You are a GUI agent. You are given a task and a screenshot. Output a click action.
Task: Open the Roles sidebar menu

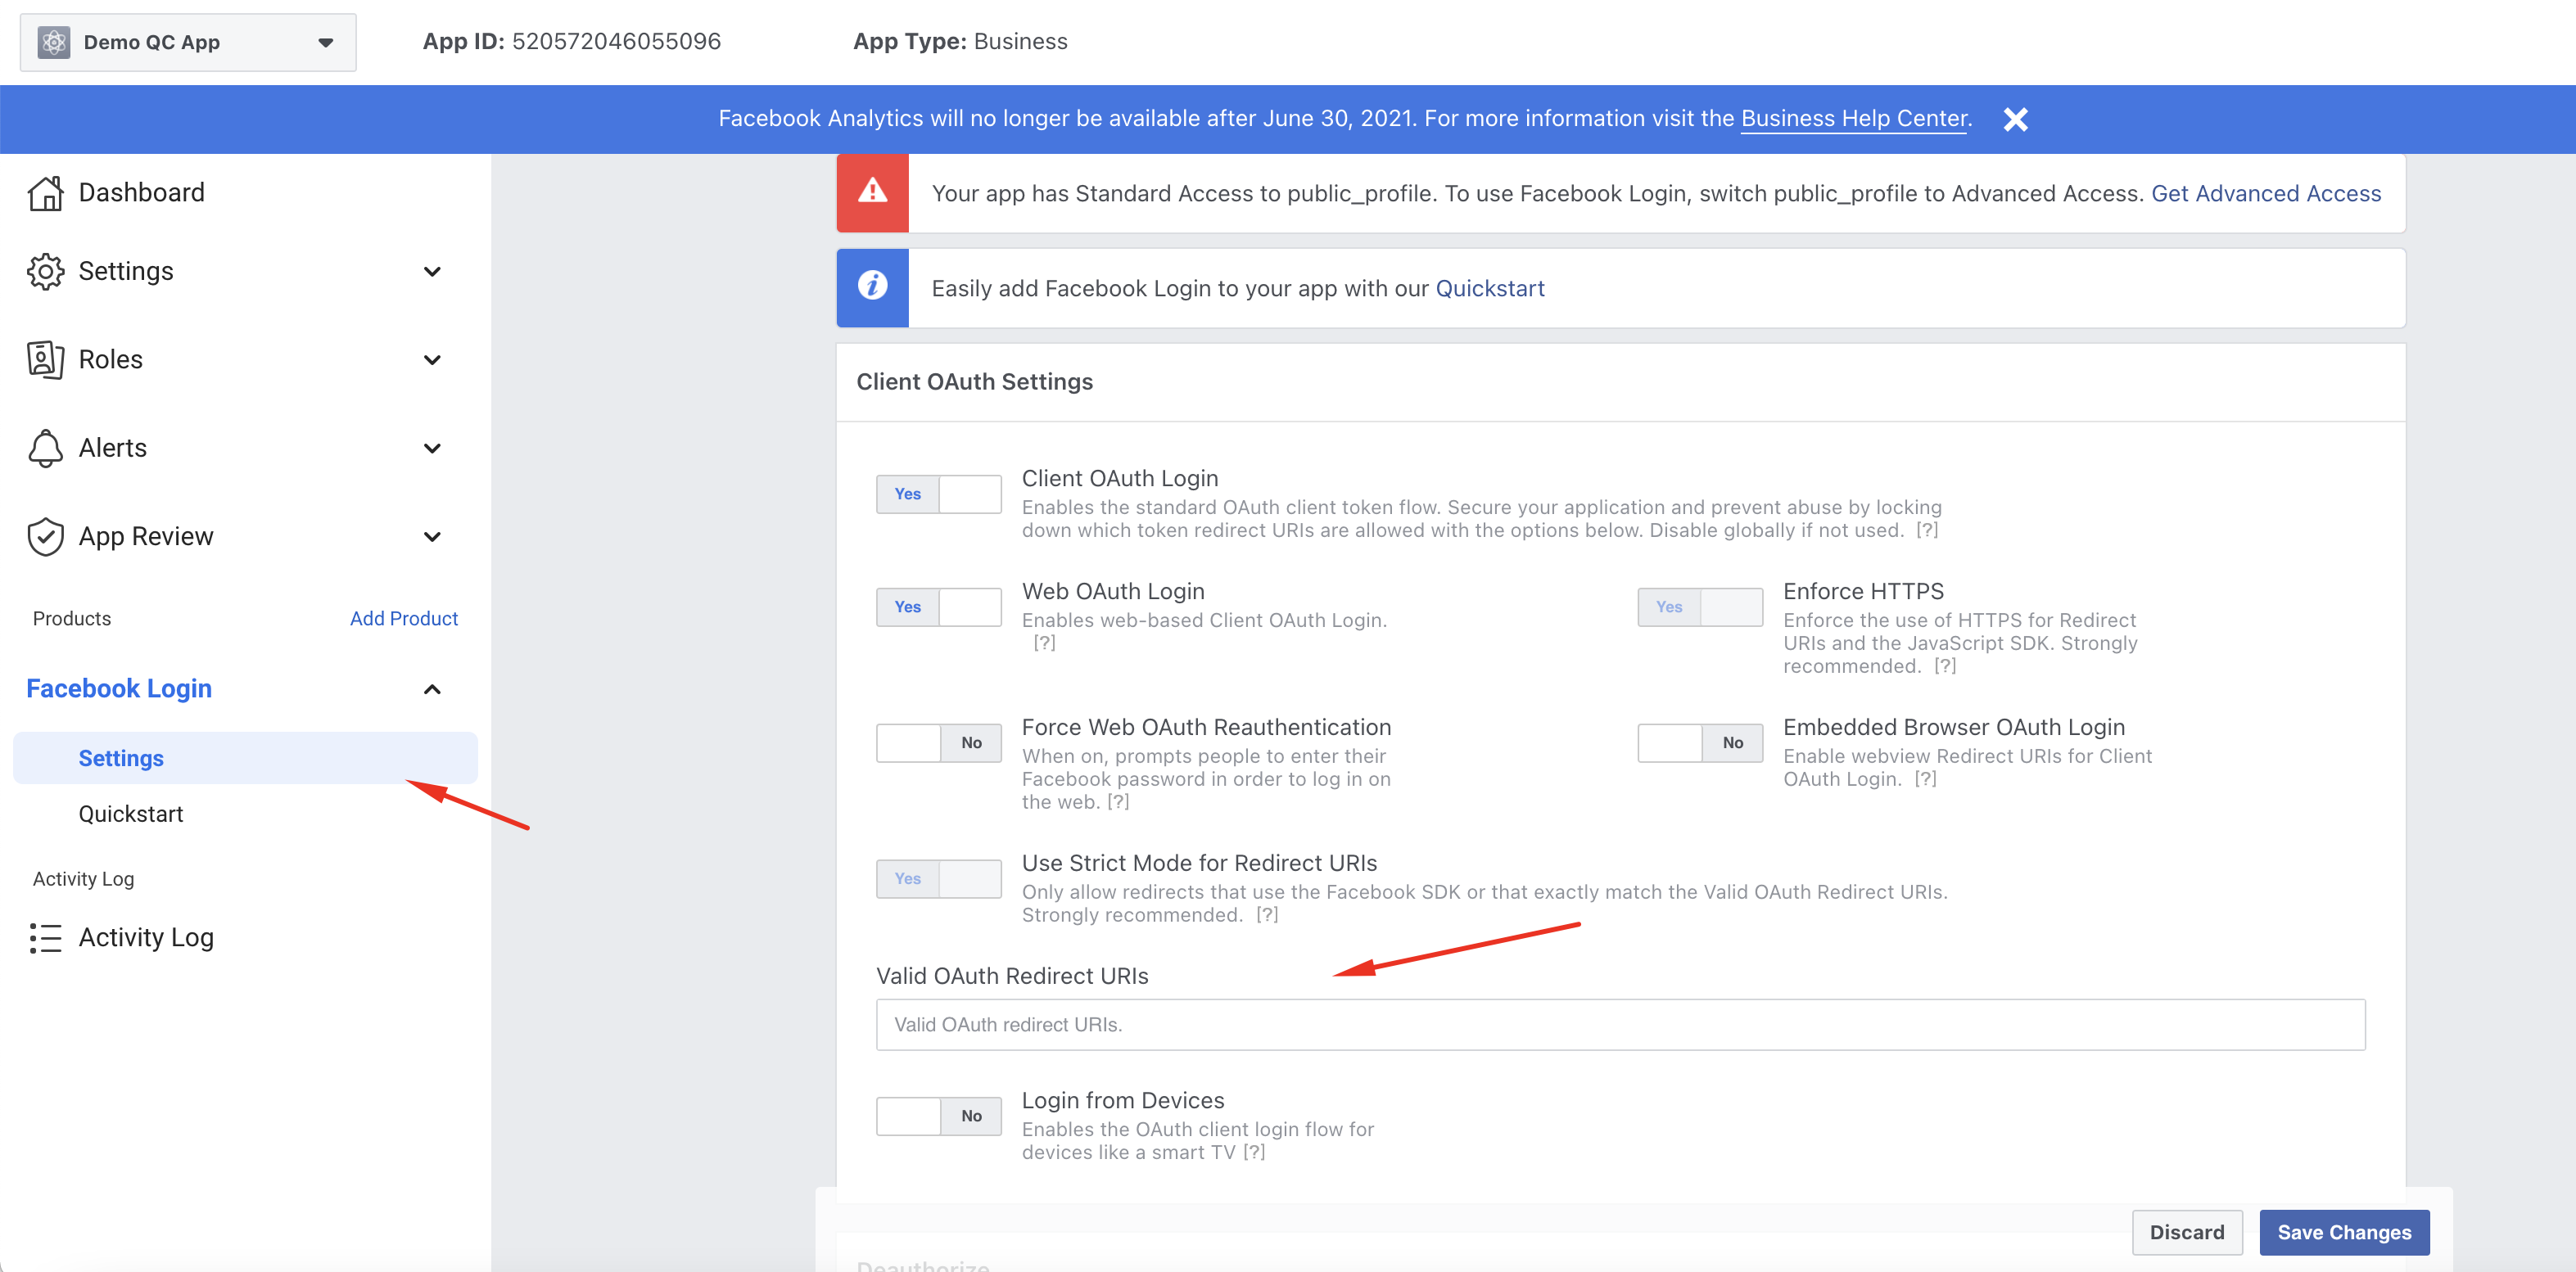(x=110, y=360)
